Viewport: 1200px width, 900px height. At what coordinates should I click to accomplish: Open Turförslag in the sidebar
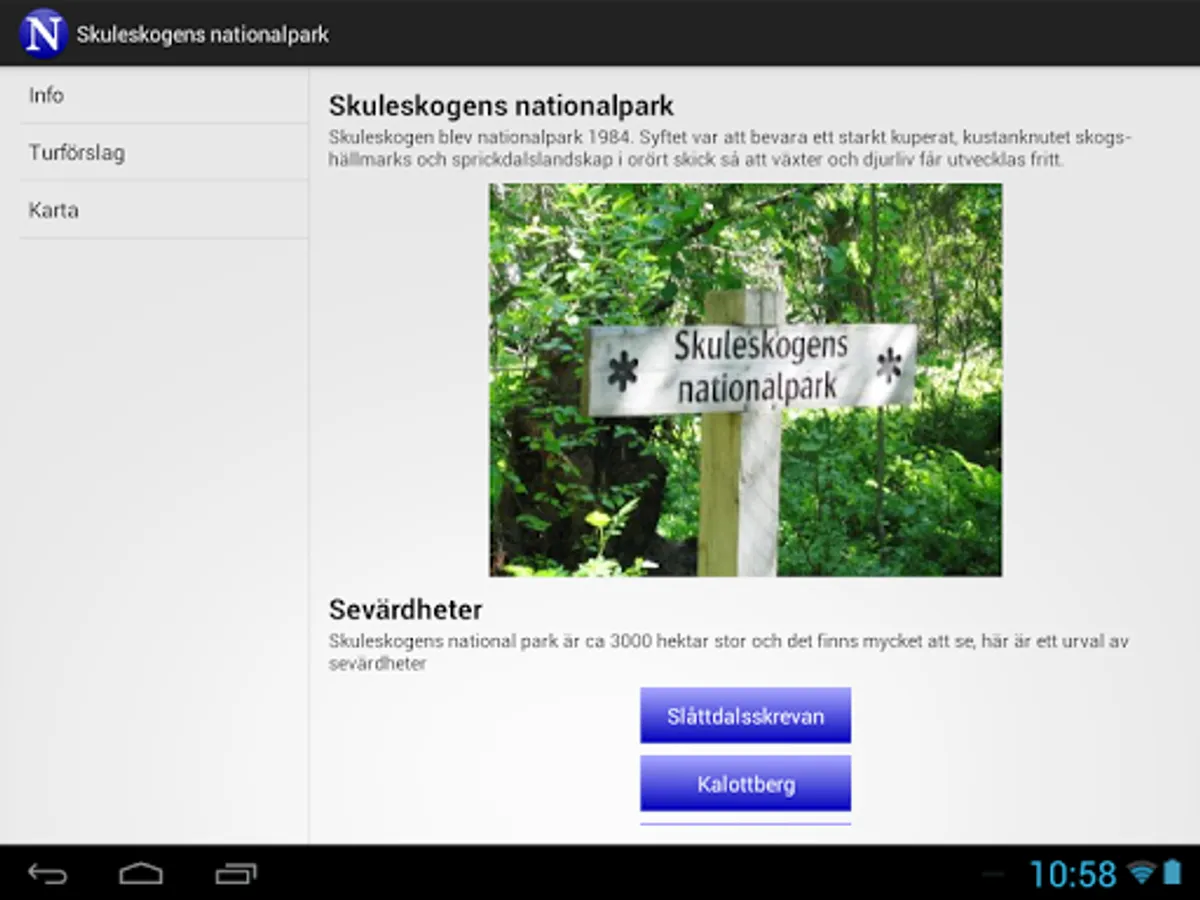pyautogui.click(x=163, y=153)
